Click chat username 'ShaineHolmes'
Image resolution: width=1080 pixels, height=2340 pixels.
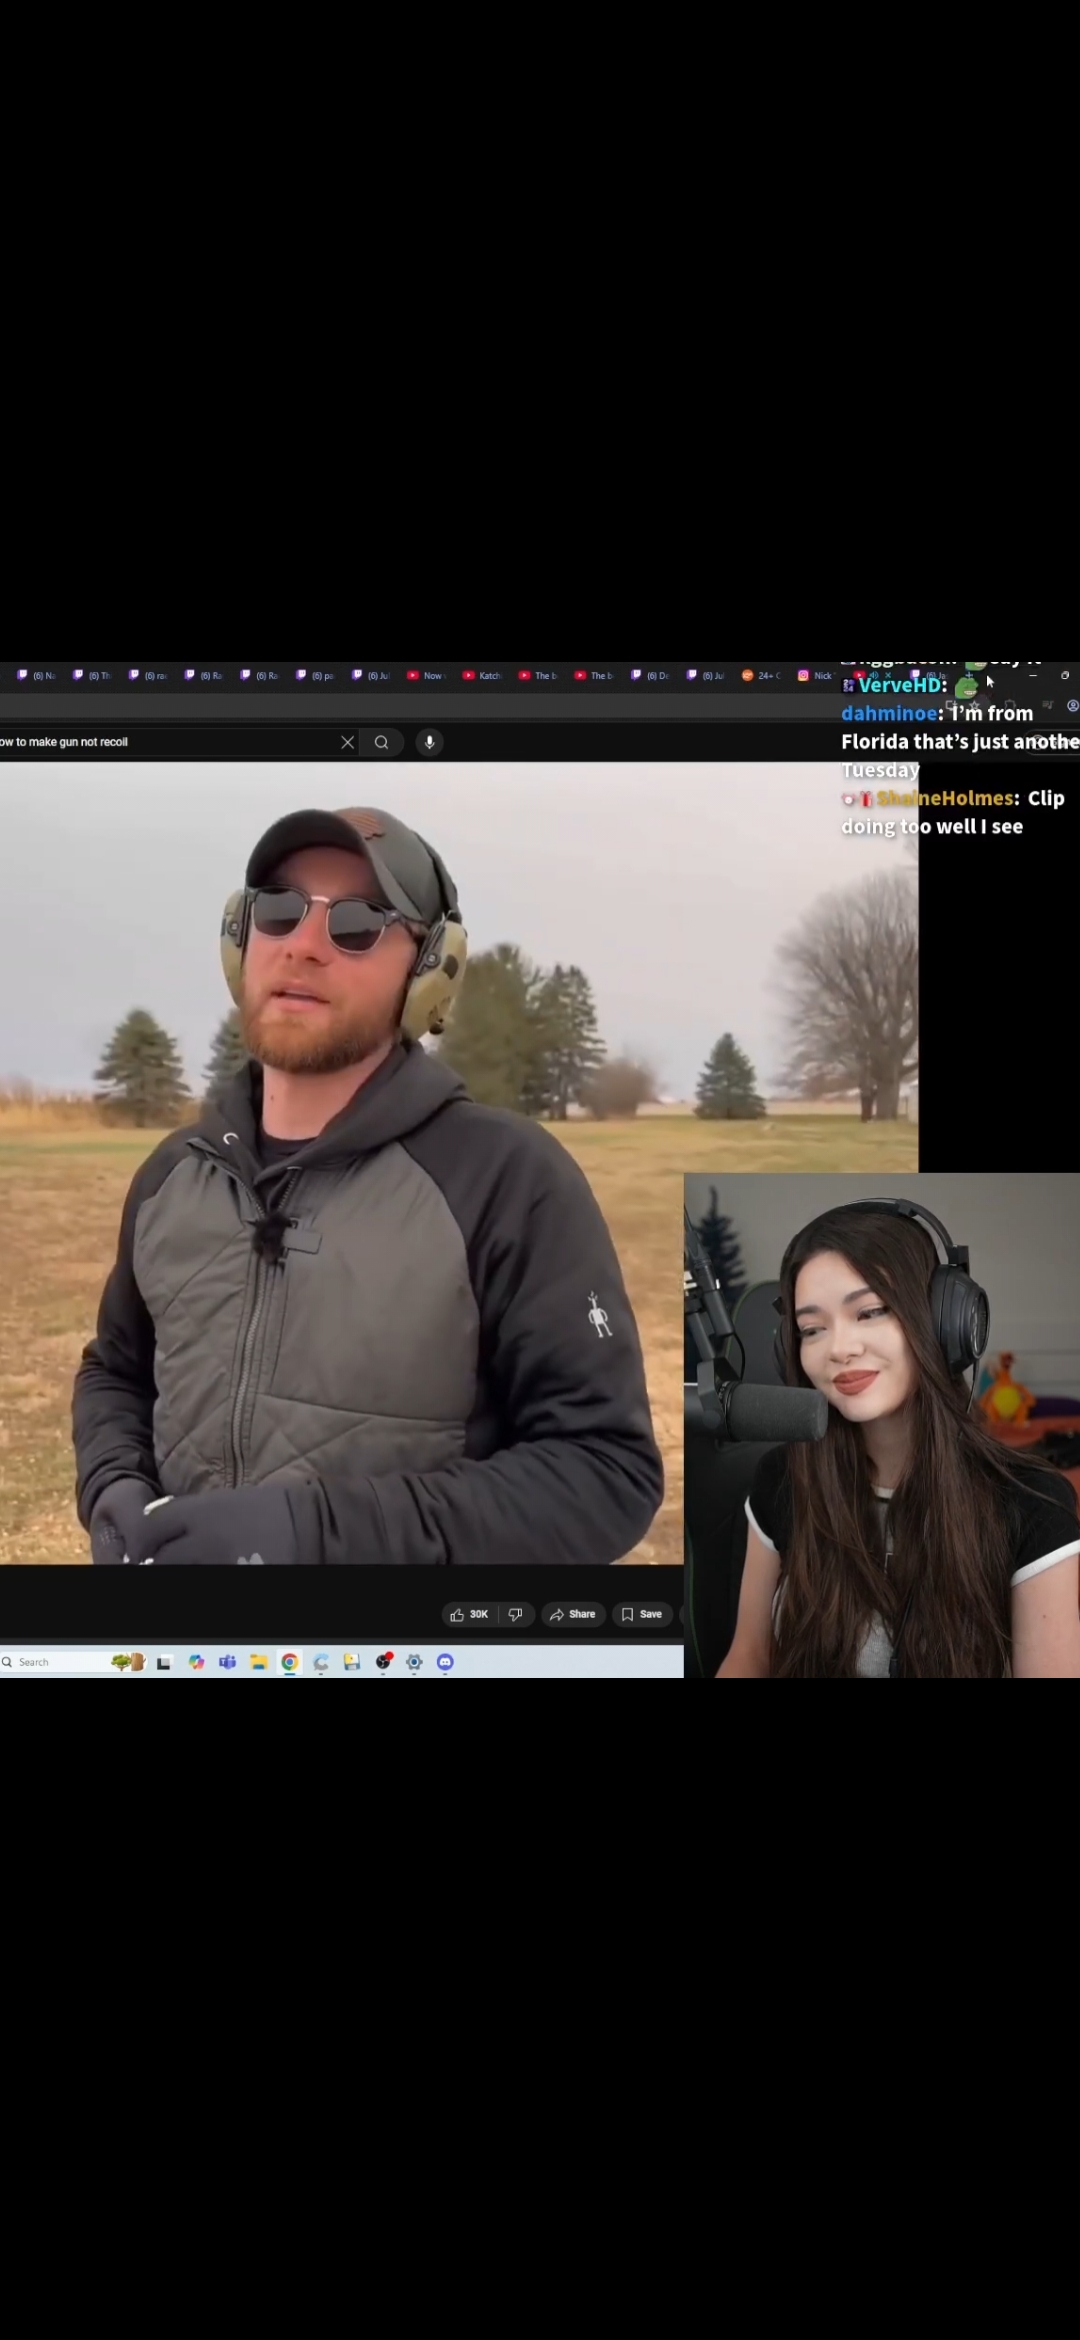[945, 798]
